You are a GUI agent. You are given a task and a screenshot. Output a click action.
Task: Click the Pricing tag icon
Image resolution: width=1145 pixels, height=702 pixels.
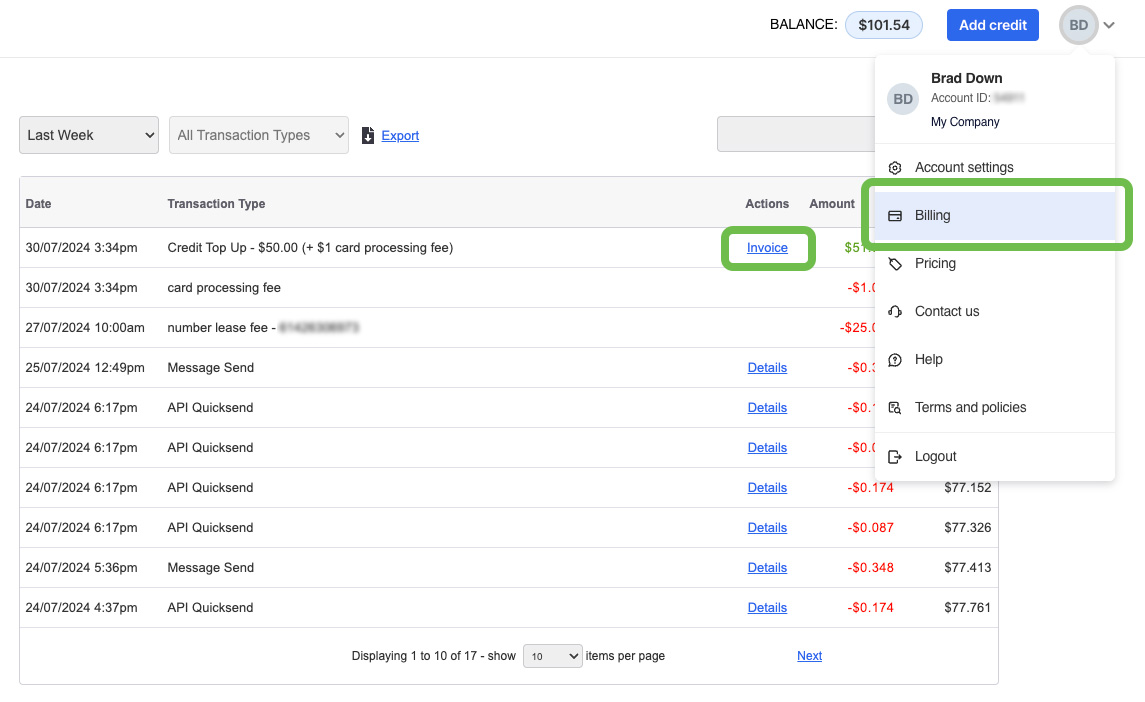[895, 264]
